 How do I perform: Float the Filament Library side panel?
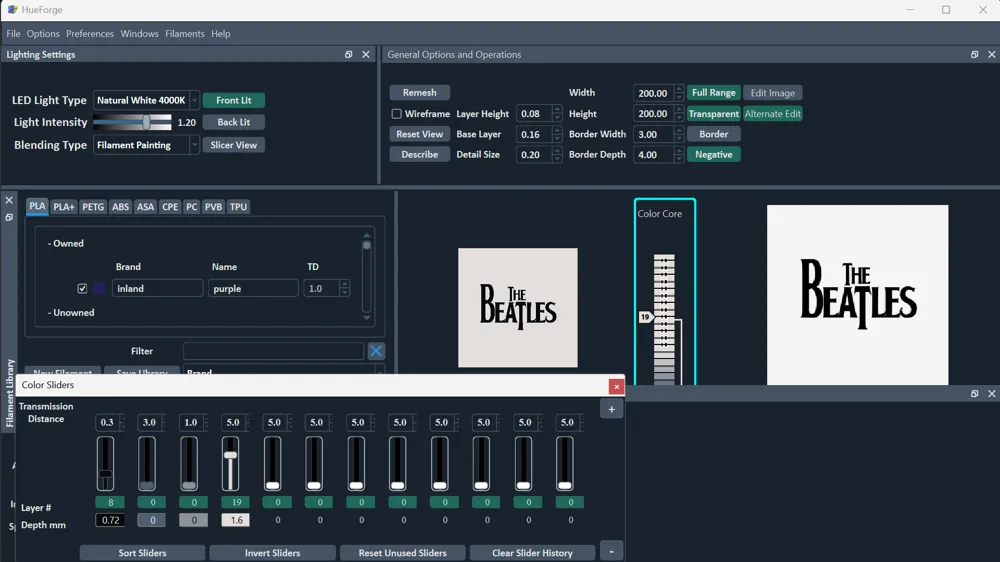tap(9, 217)
